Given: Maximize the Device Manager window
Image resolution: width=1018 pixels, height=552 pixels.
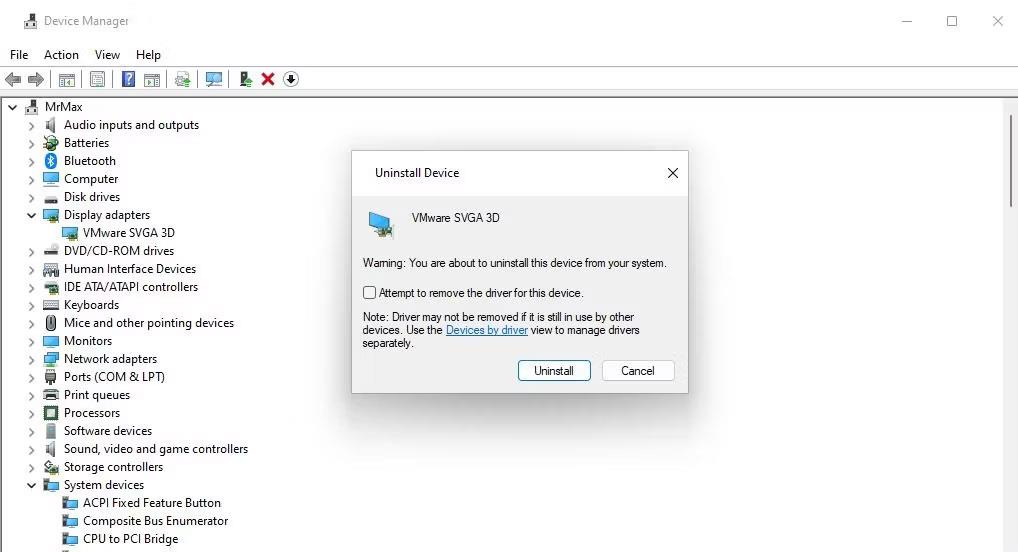Looking at the screenshot, I should tap(952, 21).
